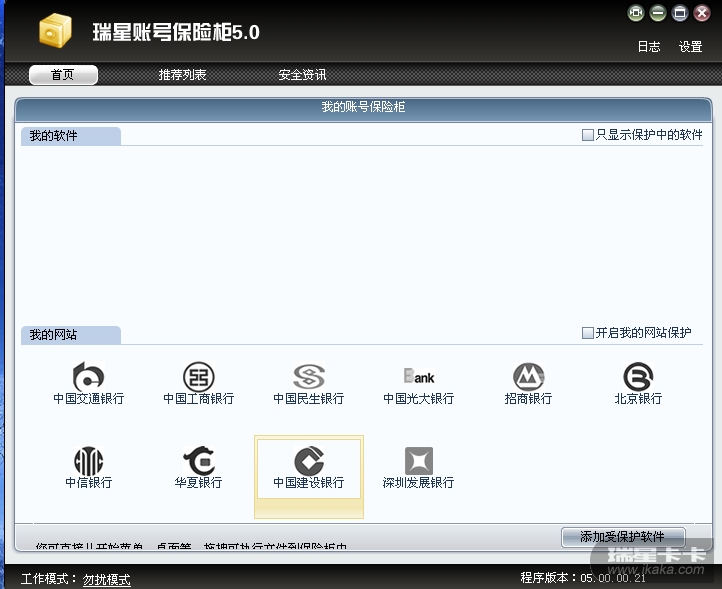Open the 推荐列表 tab

182,75
